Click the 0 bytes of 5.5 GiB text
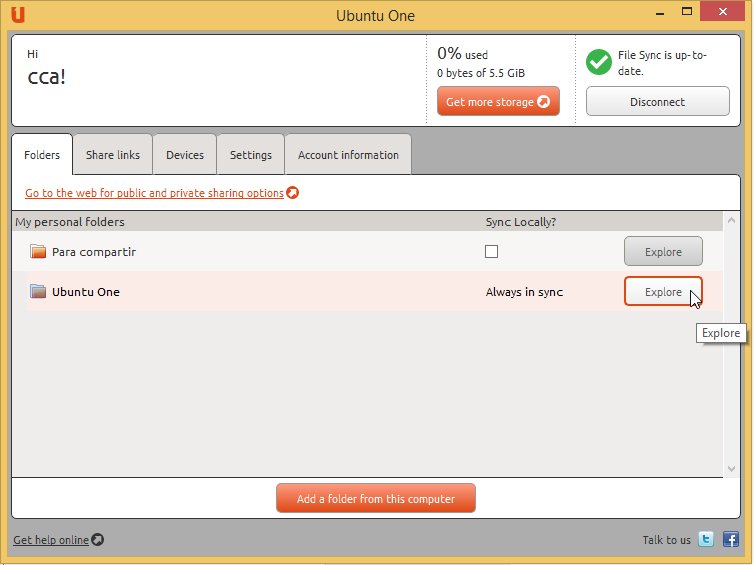Image resolution: width=754 pixels, height=565 pixels. [x=481, y=73]
